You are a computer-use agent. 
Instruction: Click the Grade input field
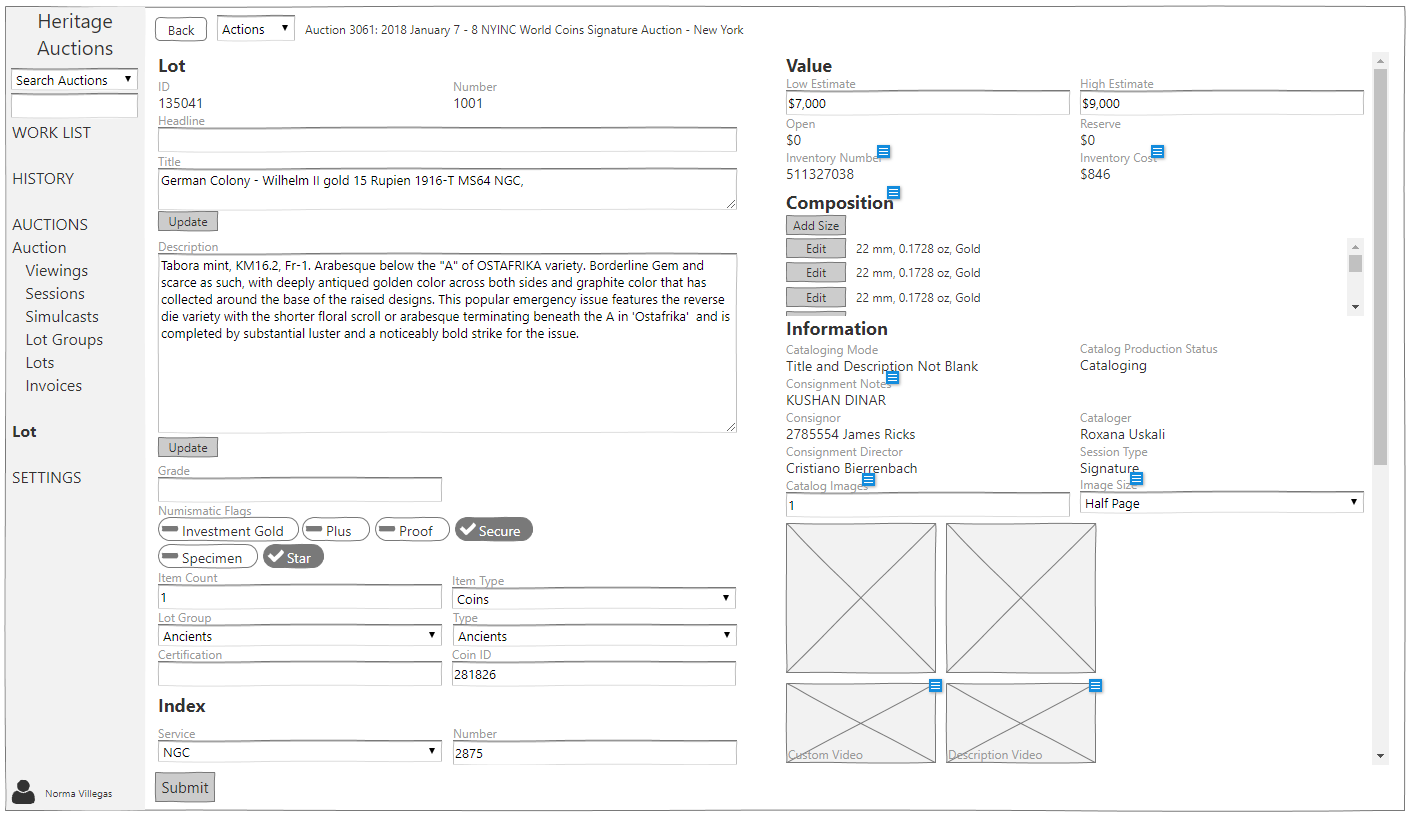(x=300, y=489)
